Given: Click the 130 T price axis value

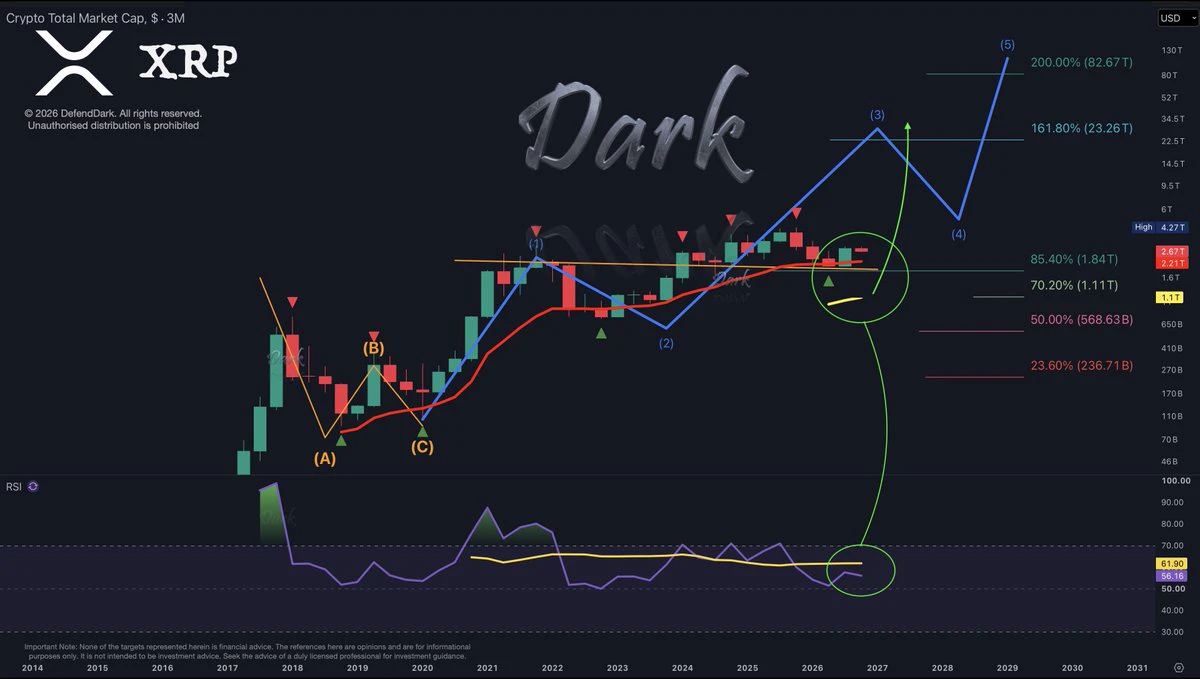Looking at the screenshot, I should 1173,50.
